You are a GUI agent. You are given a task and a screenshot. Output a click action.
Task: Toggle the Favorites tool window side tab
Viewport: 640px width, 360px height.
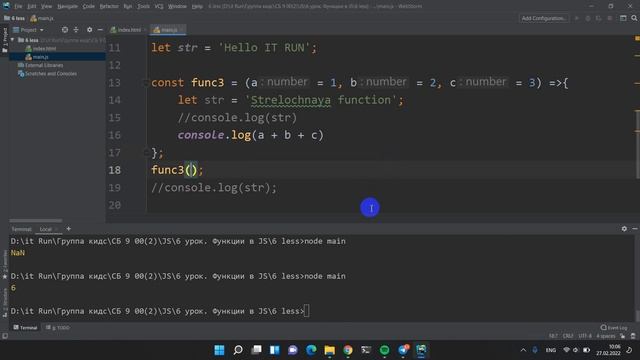click(5, 265)
